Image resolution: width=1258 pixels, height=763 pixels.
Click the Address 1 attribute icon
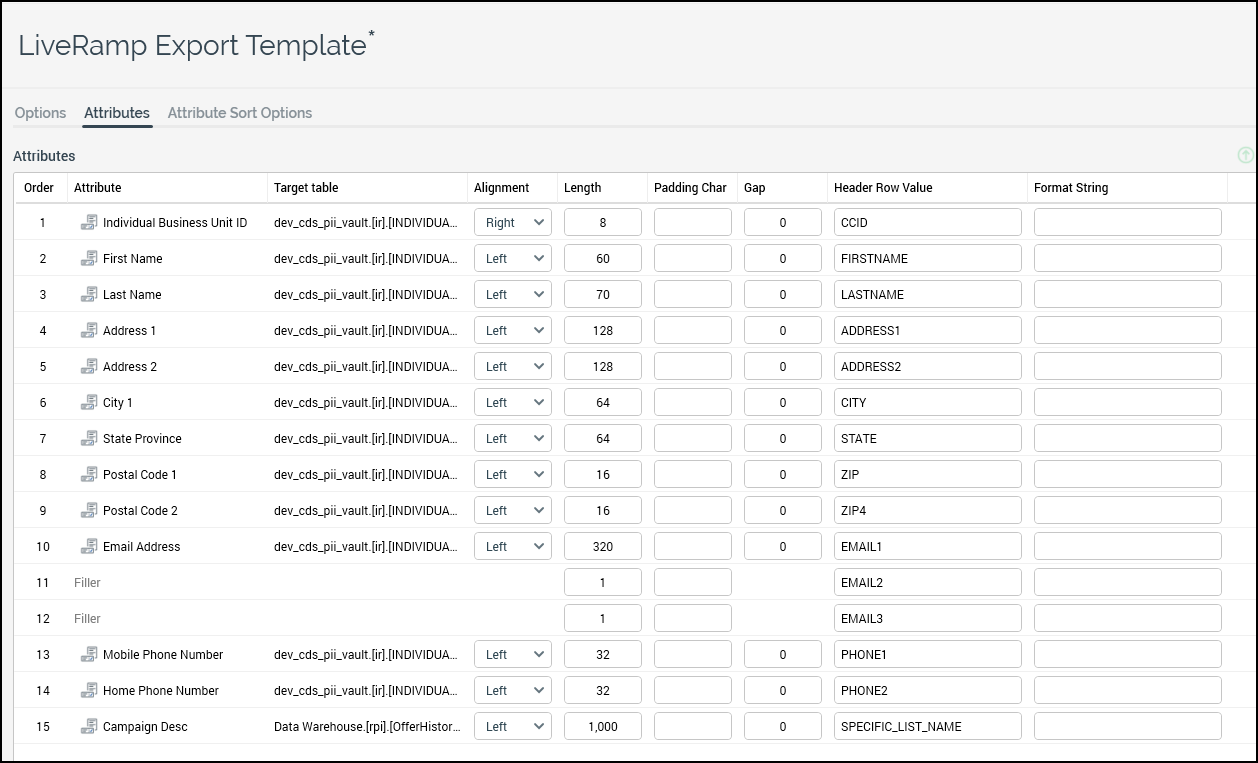(x=89, y=330)
